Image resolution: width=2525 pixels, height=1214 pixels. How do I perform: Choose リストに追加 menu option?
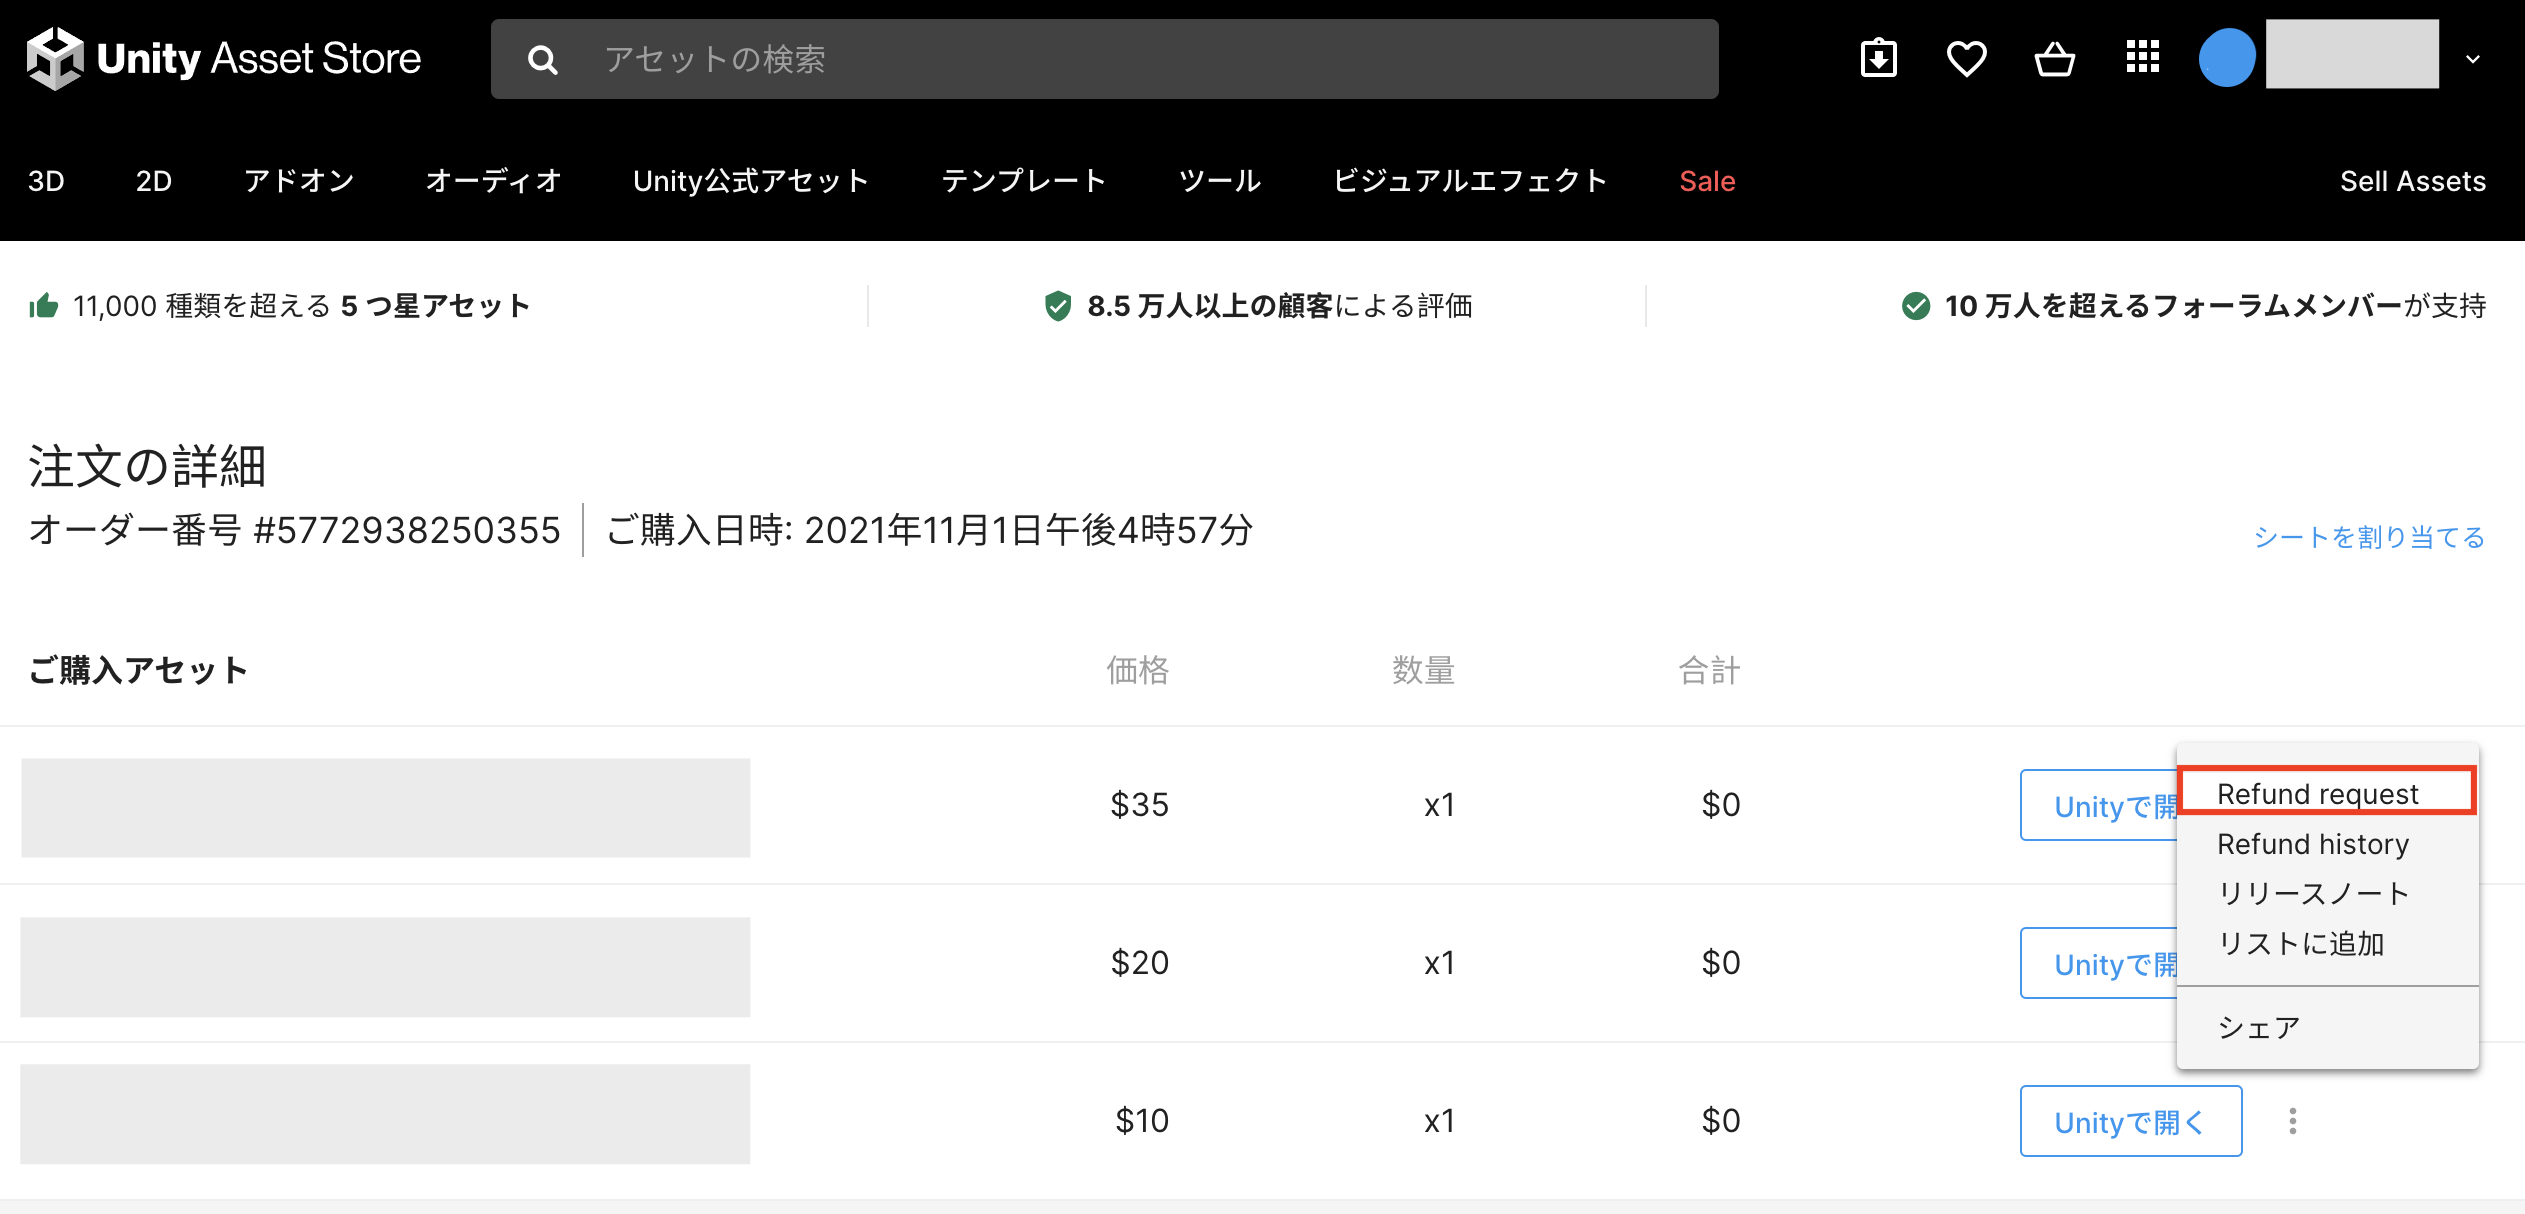[x=2300, y=943]
